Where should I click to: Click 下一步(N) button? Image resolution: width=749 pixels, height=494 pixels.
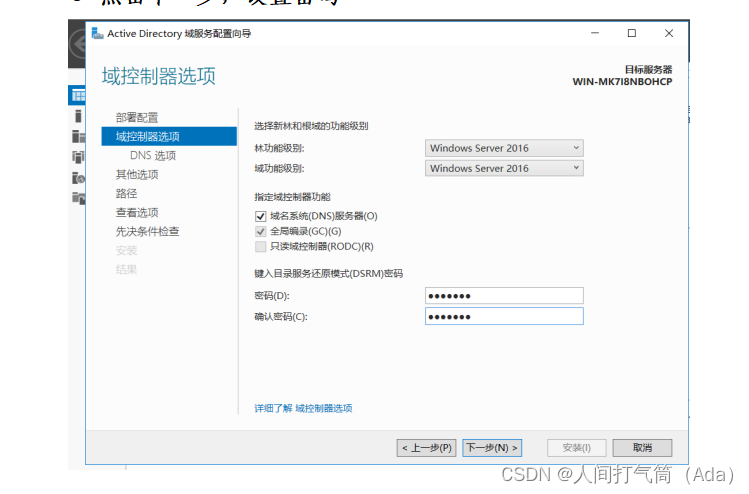point(492,448)
